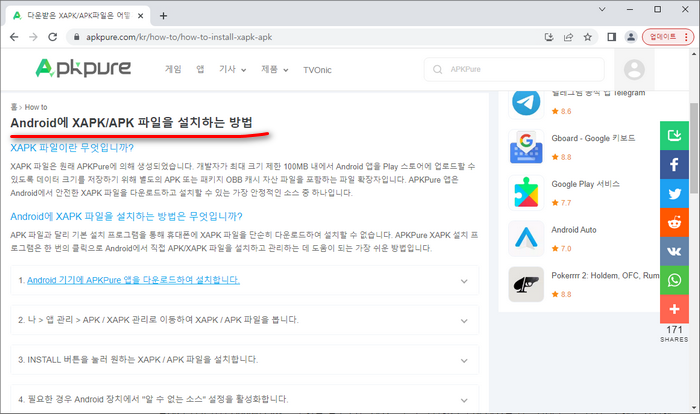Reload the page with refresh icon

point(53,37)
